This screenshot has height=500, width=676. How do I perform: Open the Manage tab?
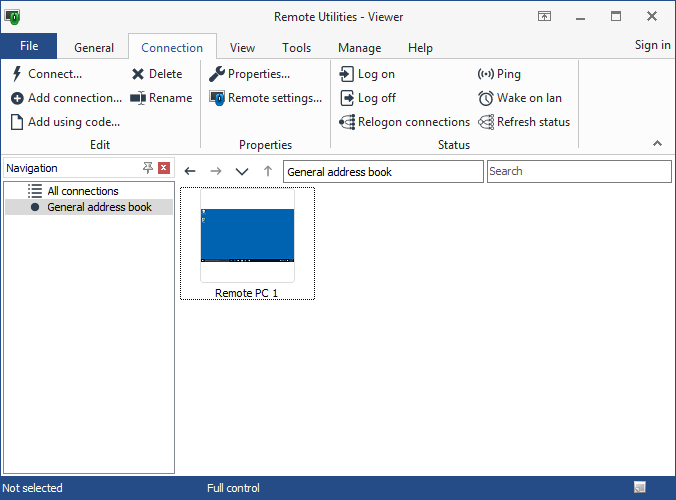pos(360,47)
